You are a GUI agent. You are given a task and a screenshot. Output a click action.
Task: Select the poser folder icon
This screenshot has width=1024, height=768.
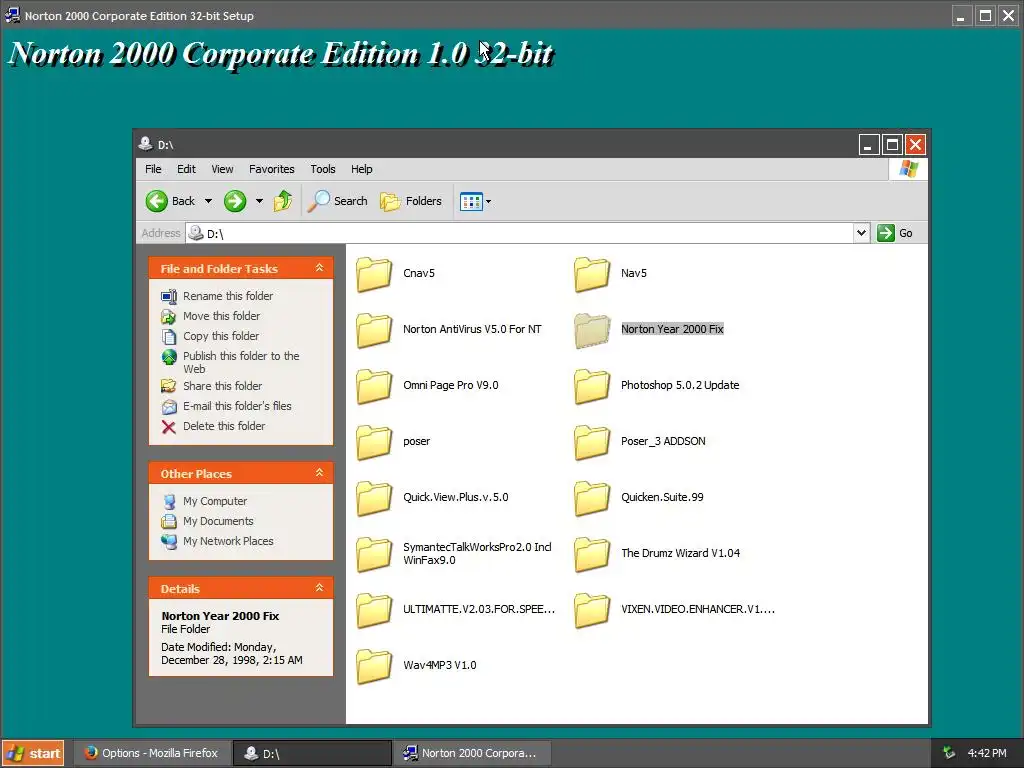coord(374,442)
